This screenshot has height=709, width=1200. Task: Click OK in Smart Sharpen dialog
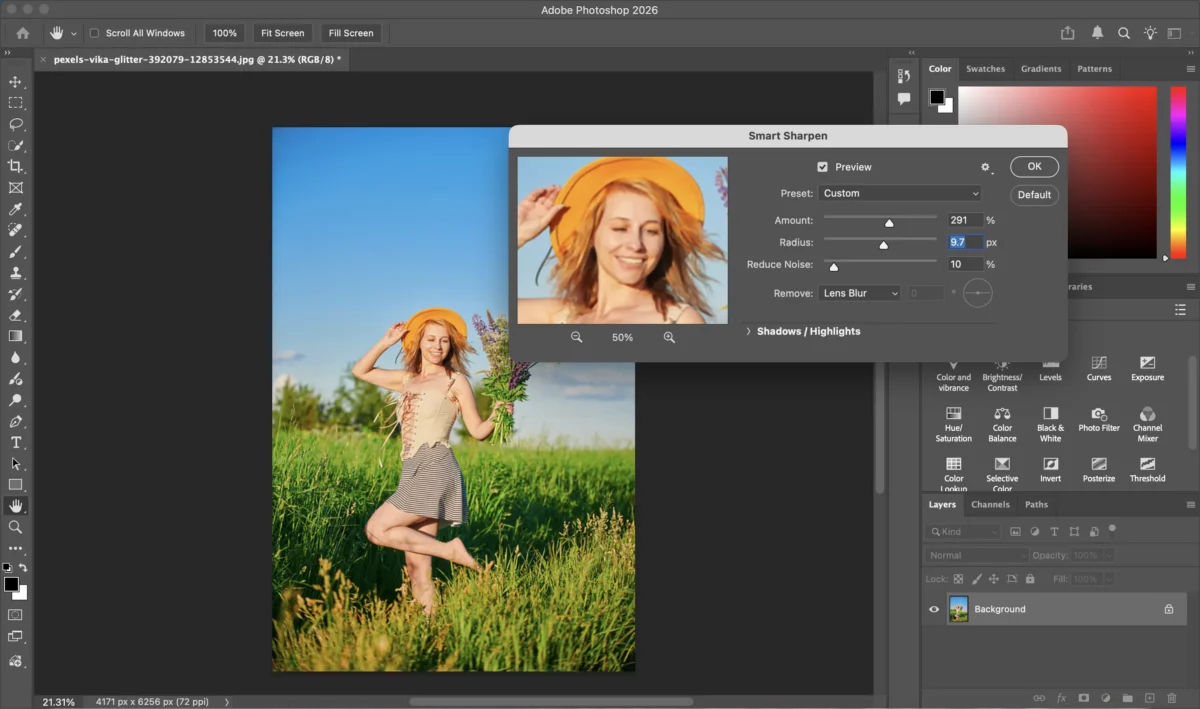(x=1034, y=167)
